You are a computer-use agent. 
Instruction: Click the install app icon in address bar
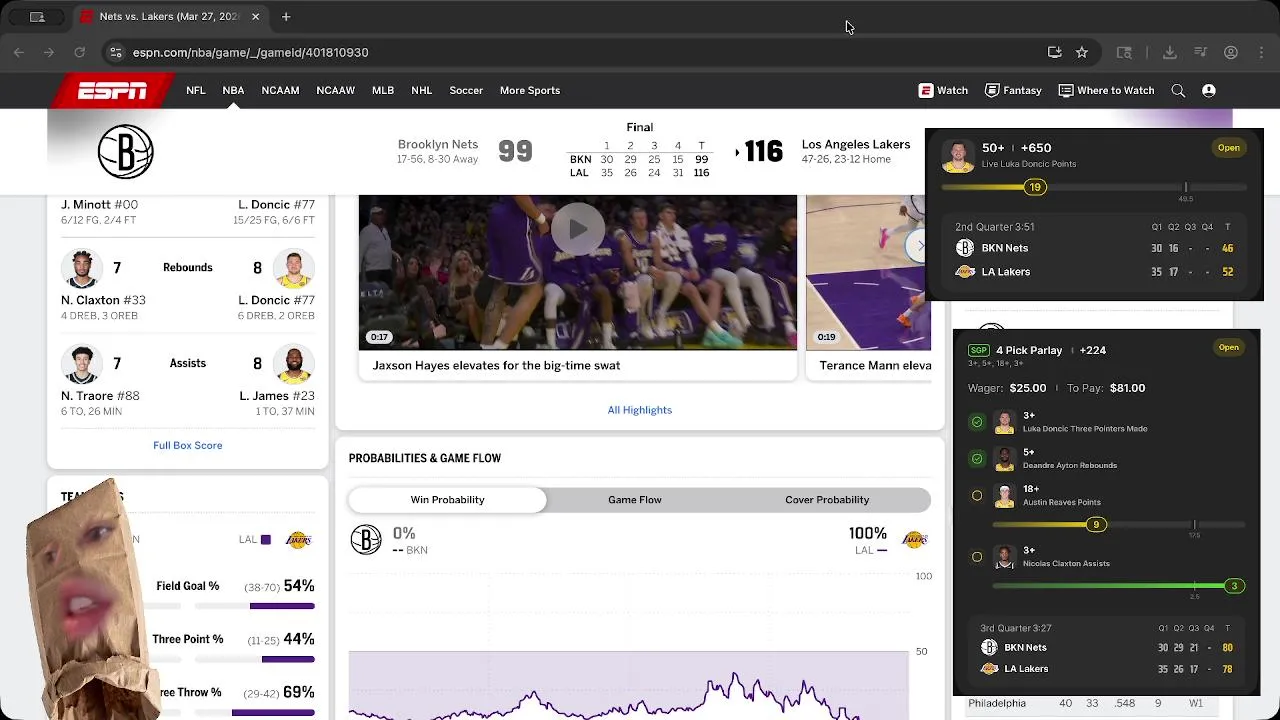(x=1054, y=52)
